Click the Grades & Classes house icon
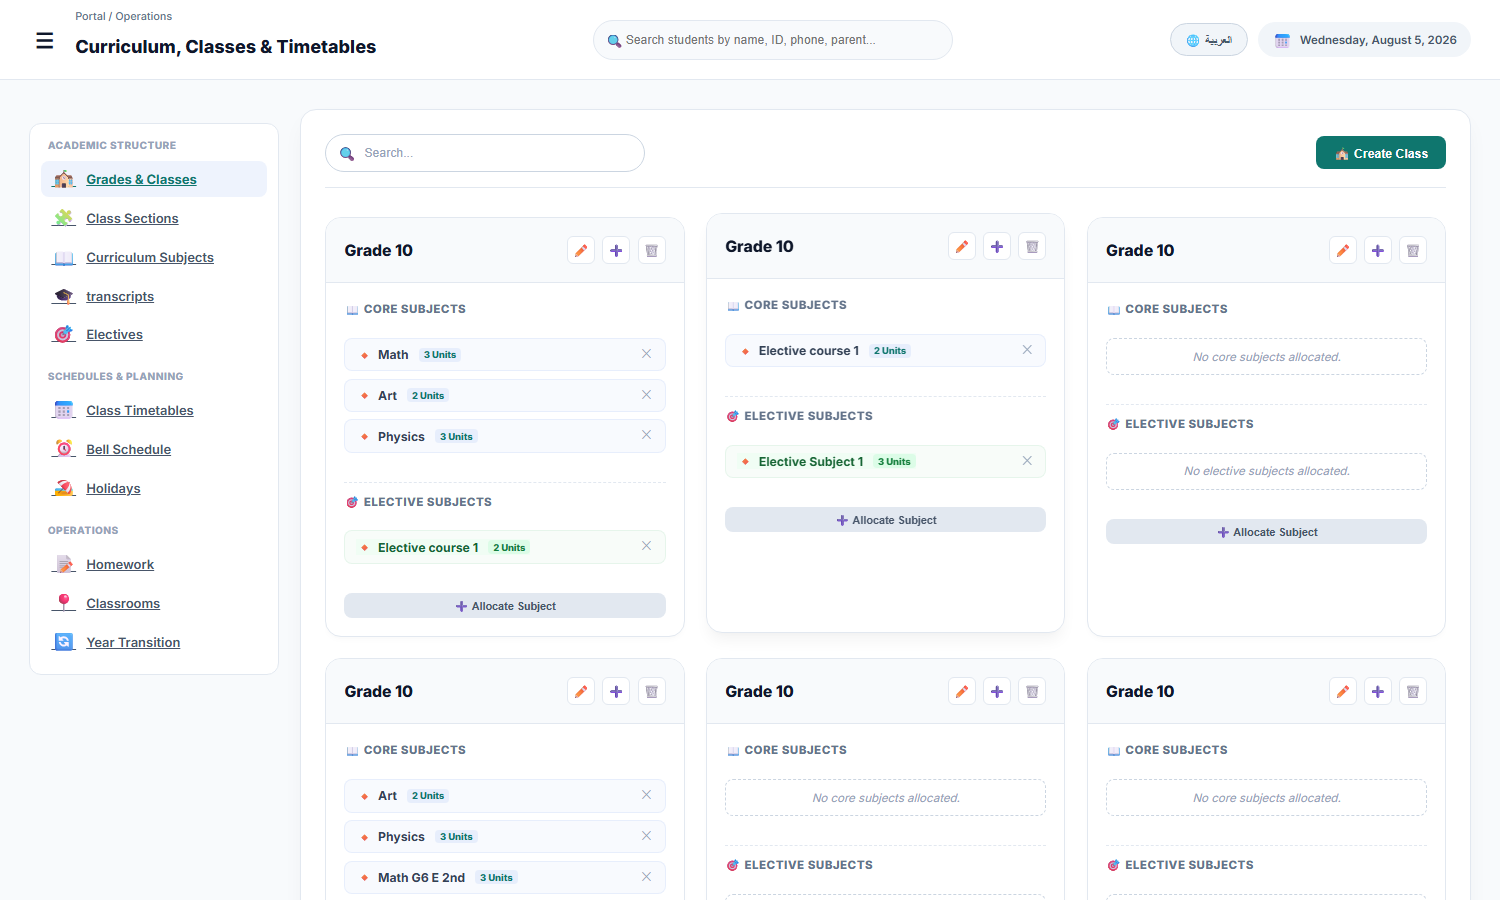 64,179
